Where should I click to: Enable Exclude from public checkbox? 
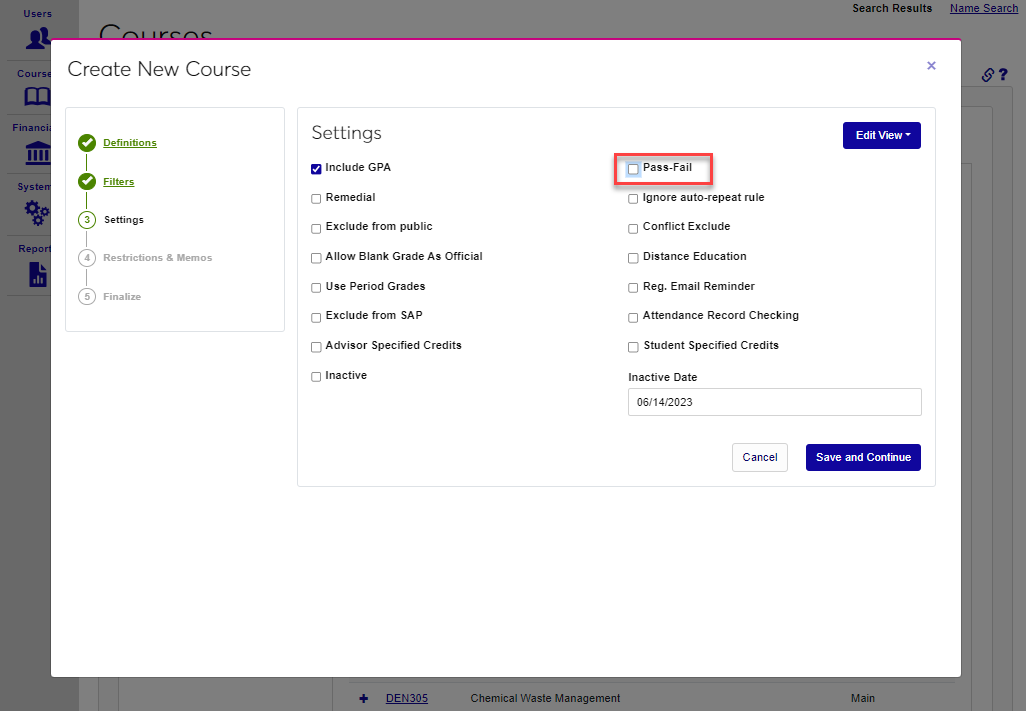pyautogui.click(x=316, y=228)
